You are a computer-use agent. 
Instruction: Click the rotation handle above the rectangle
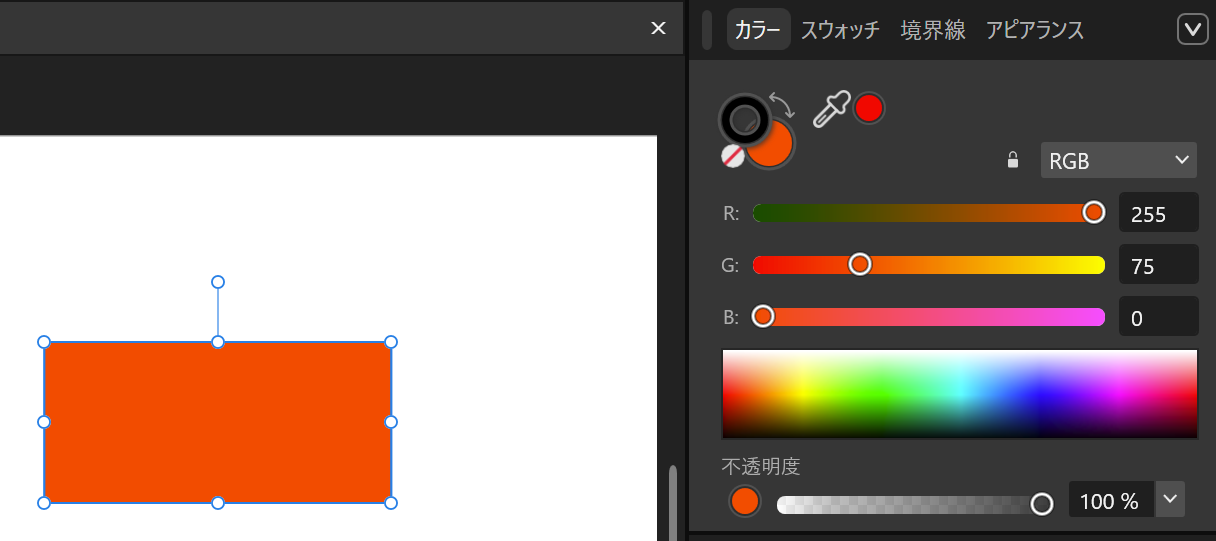[218, 282]
